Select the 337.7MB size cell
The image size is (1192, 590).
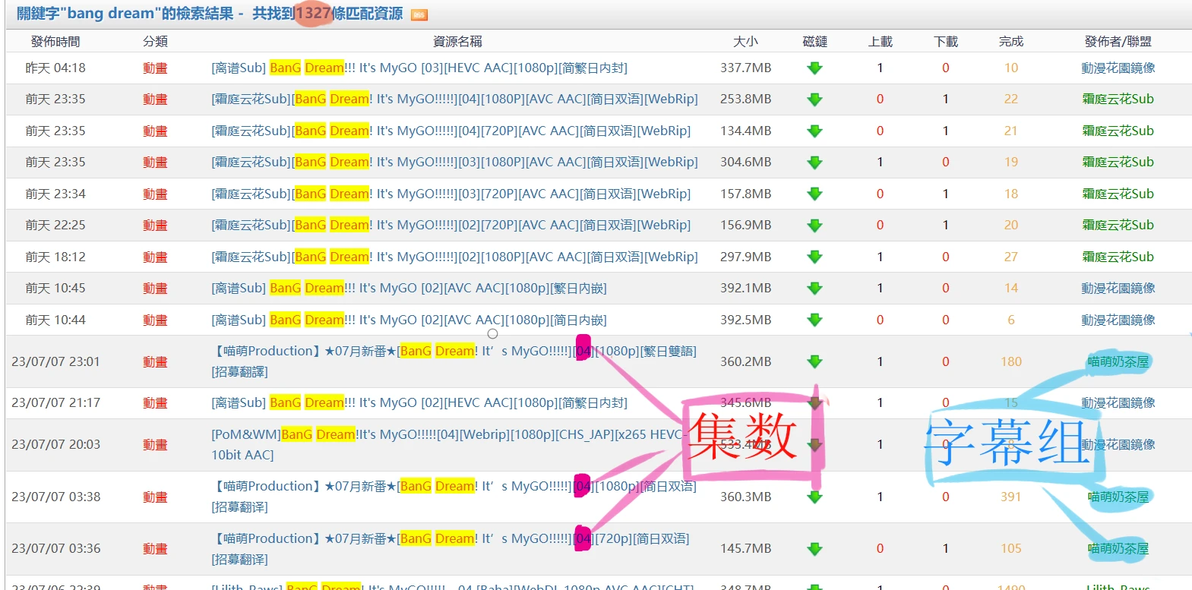pyautogui.click(x=746, y=68)
